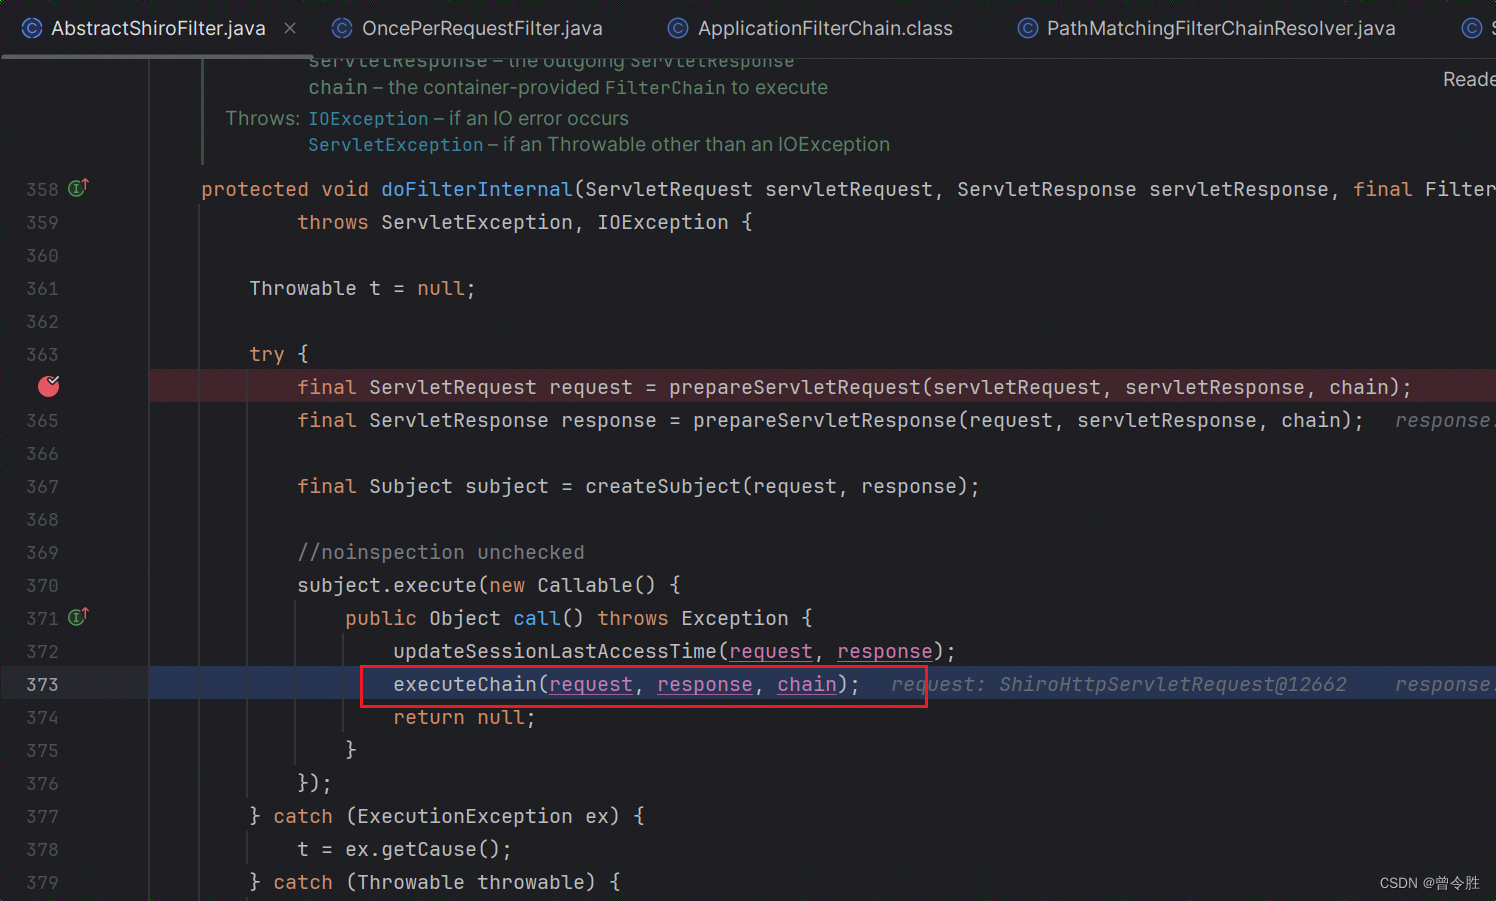Open the ServletException link in Javadoc

point(395,144)
